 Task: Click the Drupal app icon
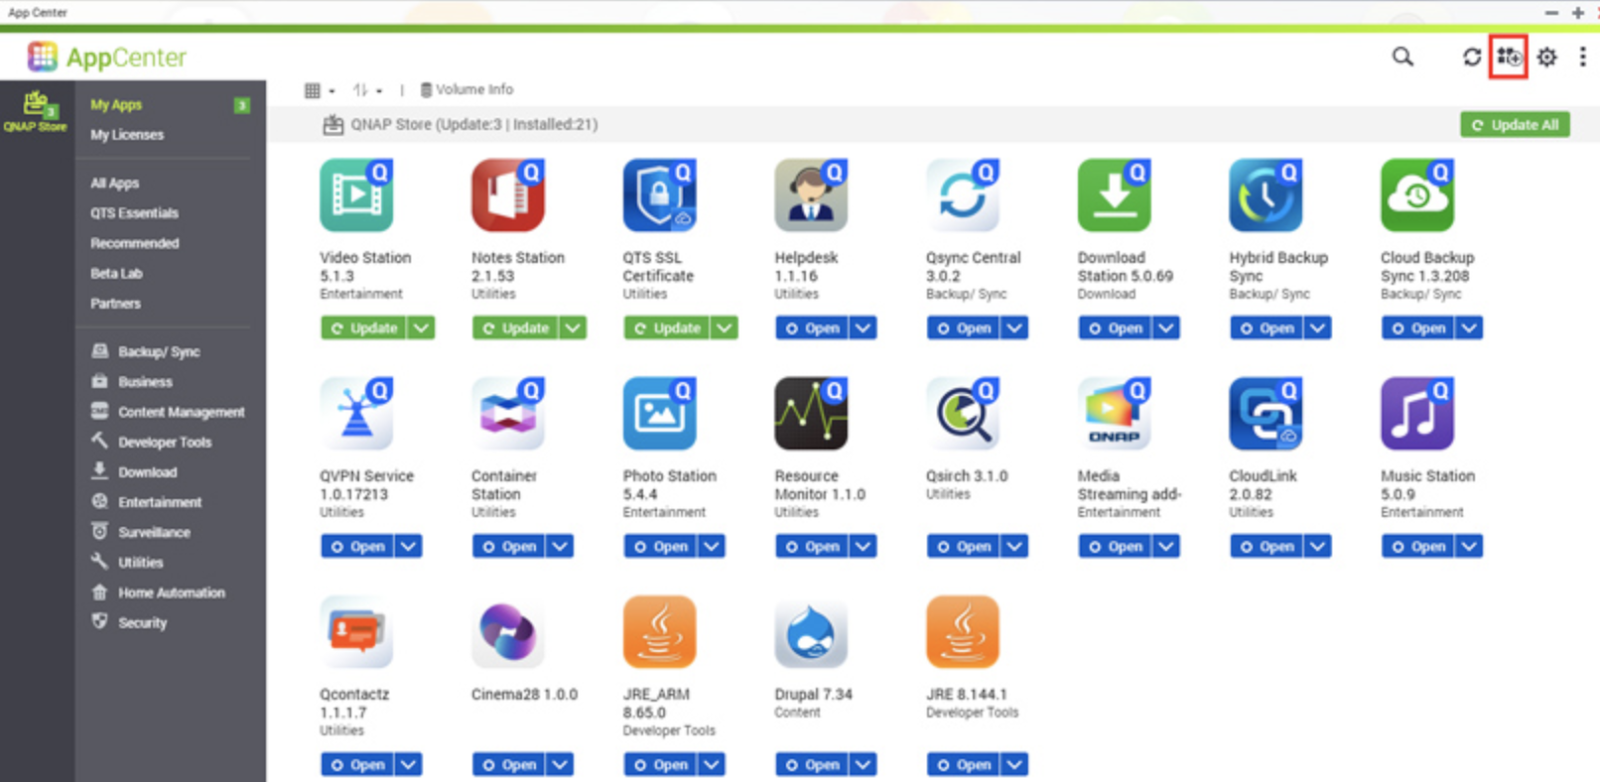(x=811, y=632)
